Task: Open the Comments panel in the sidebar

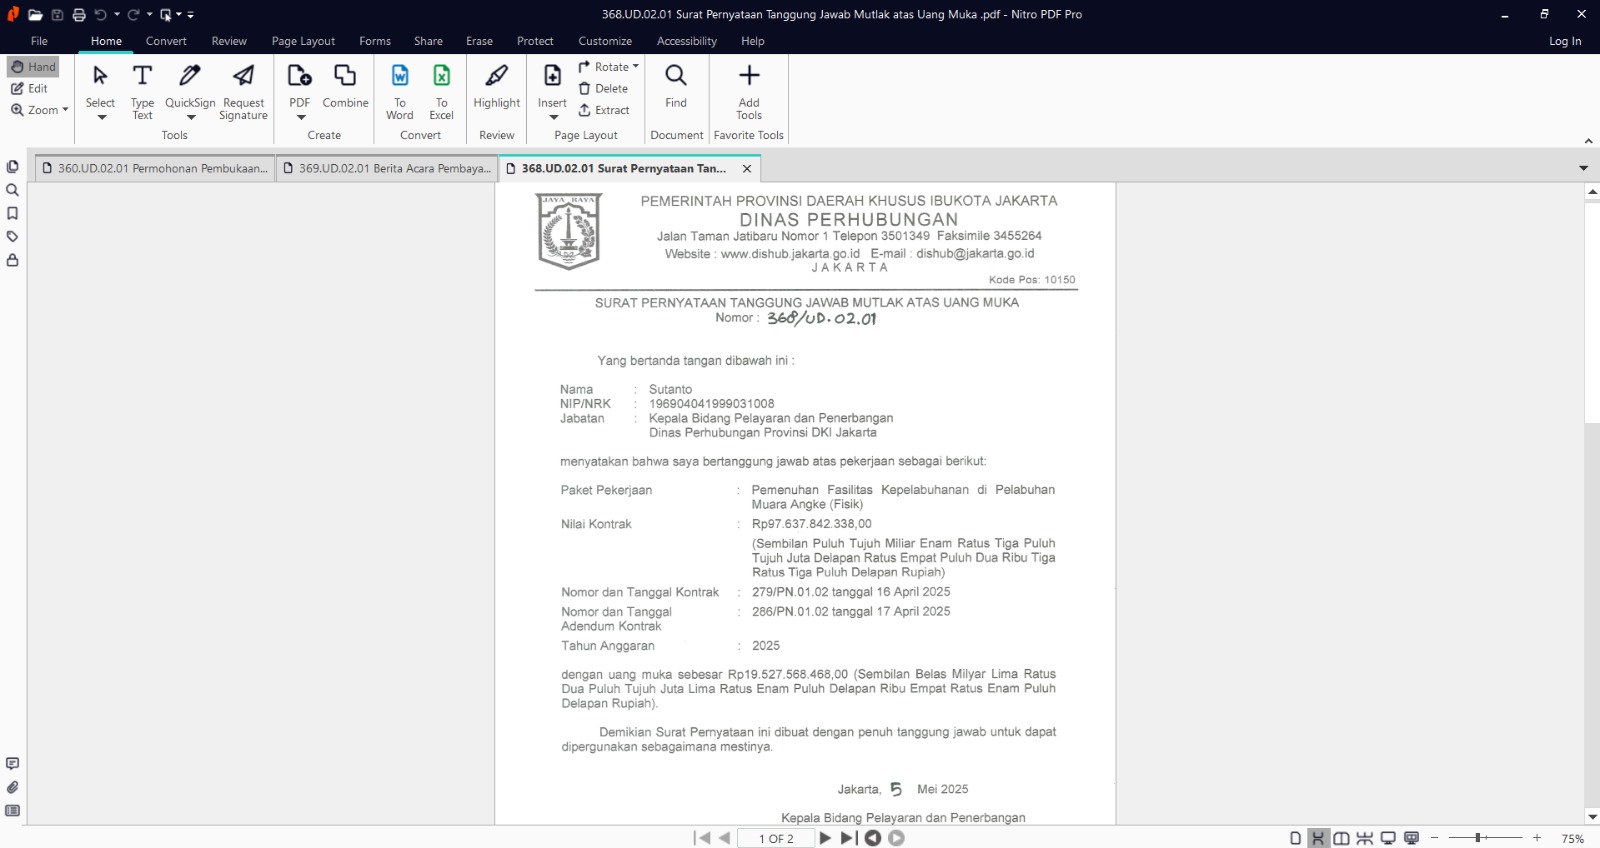Action: (x=12, y=764)
